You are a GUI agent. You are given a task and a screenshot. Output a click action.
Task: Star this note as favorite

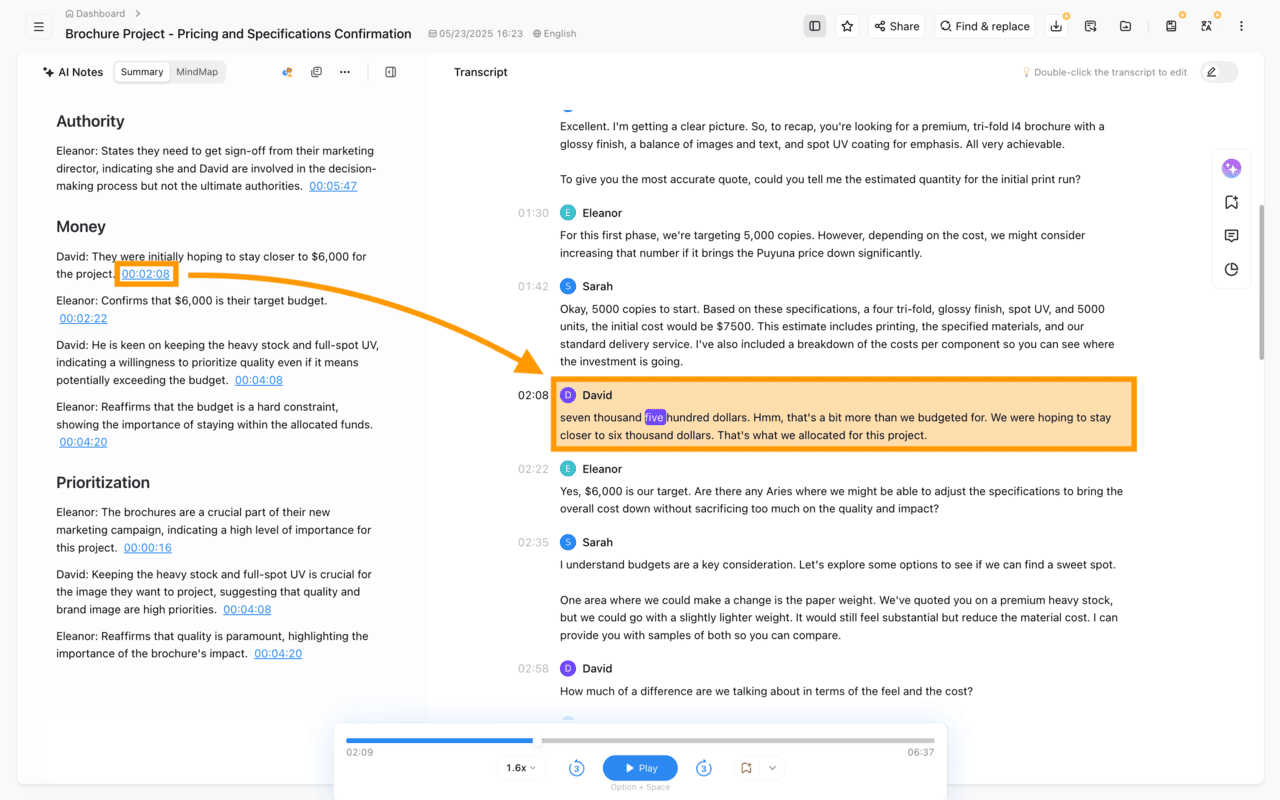[x=848, y=26]
